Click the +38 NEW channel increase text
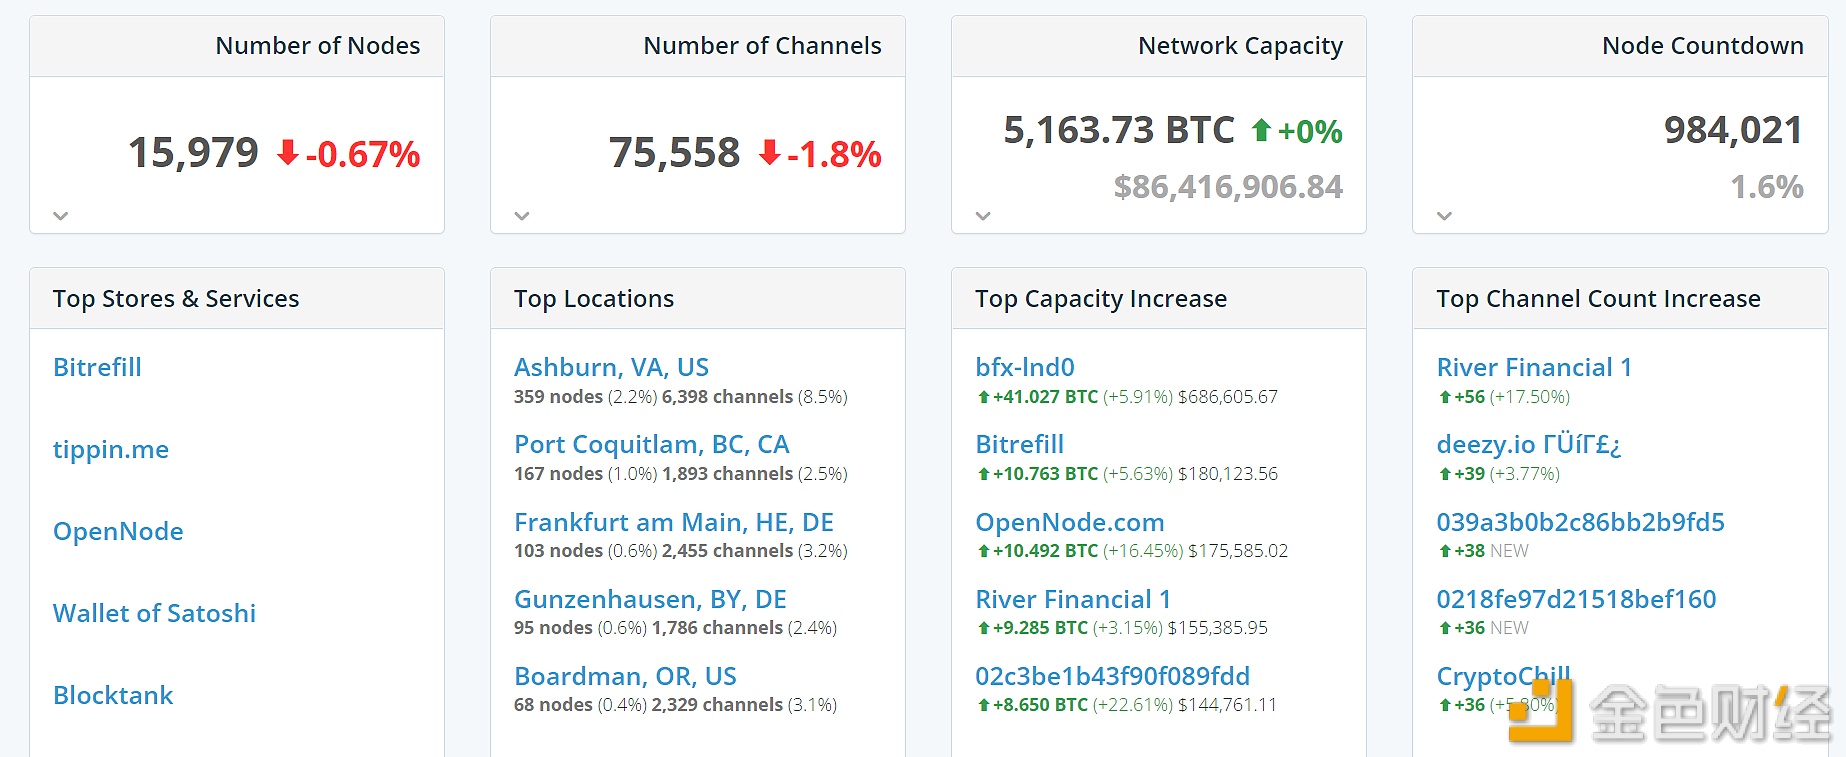This screenshot has height=757, width=1846. point(1483,551)
